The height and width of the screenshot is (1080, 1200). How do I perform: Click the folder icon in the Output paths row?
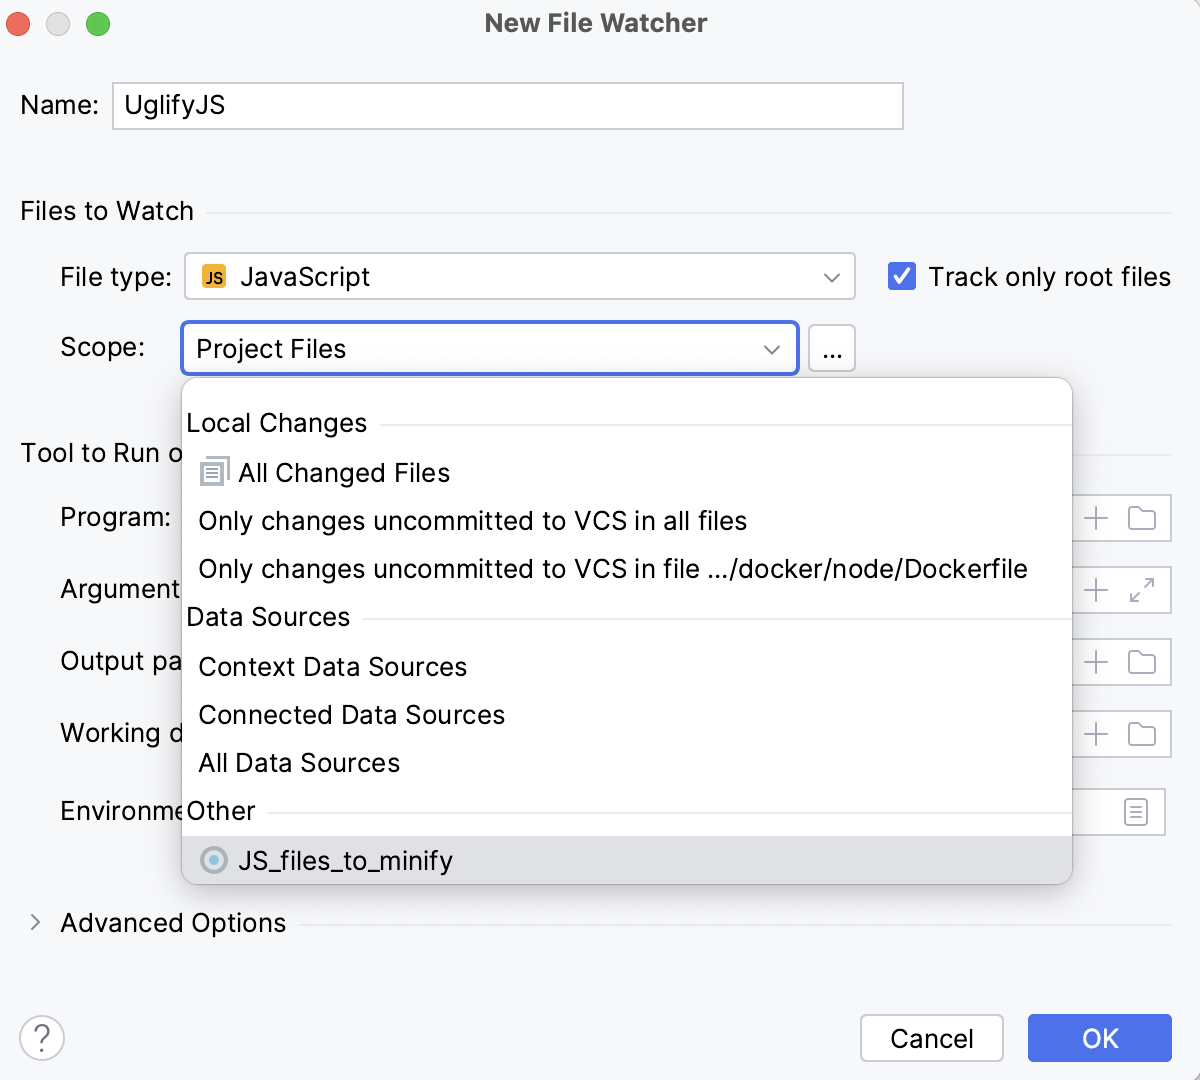click(x=1141, y=662)
